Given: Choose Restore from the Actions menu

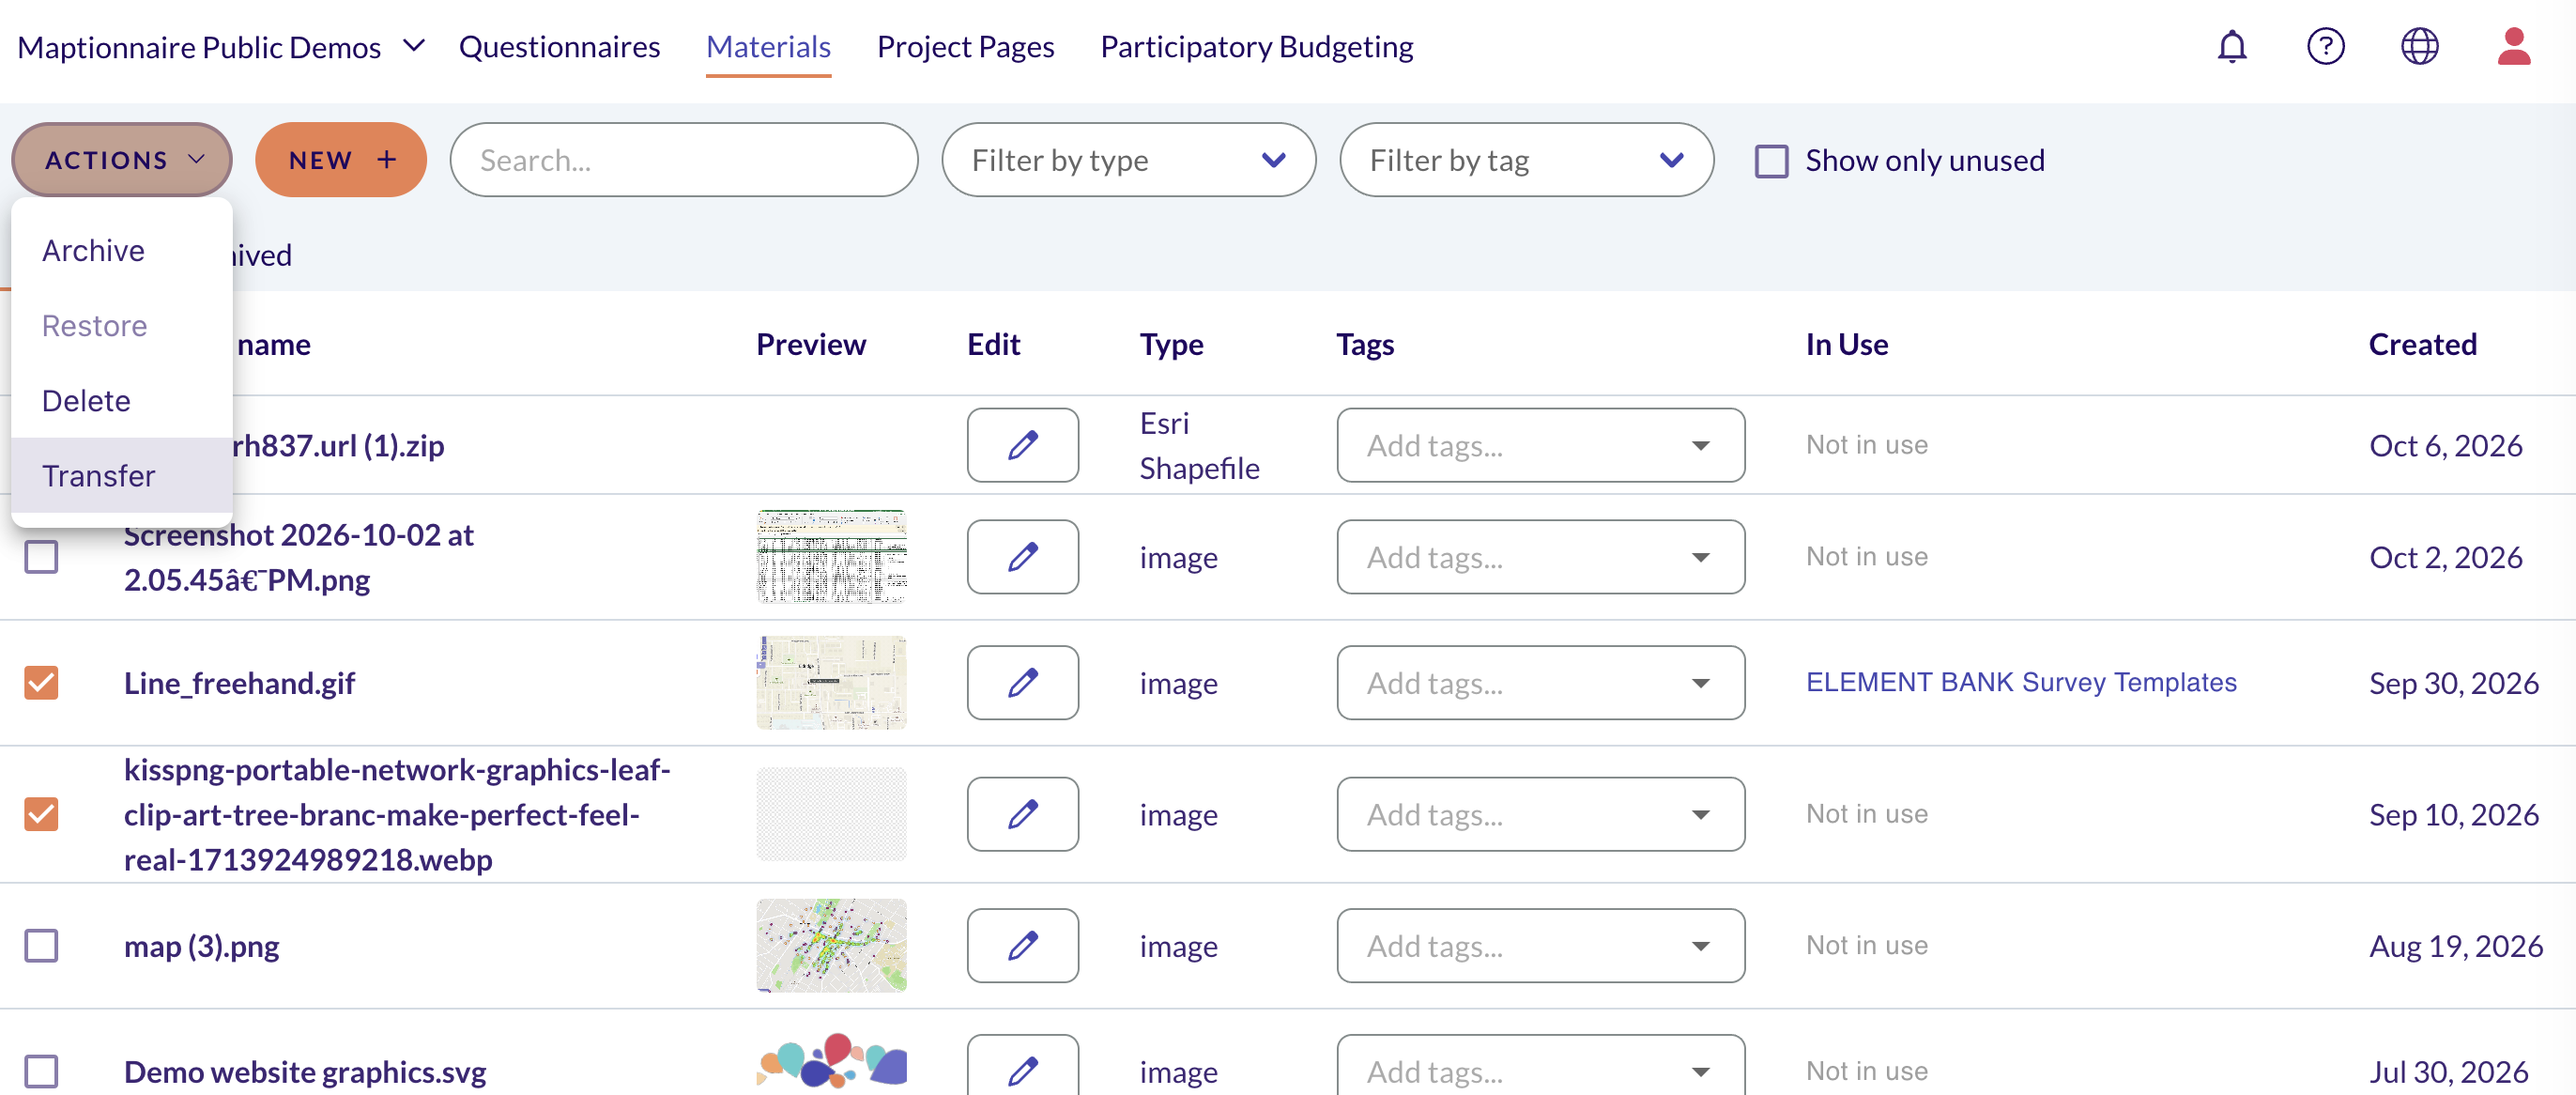Looking at the screenshot, I should point(121,326).
